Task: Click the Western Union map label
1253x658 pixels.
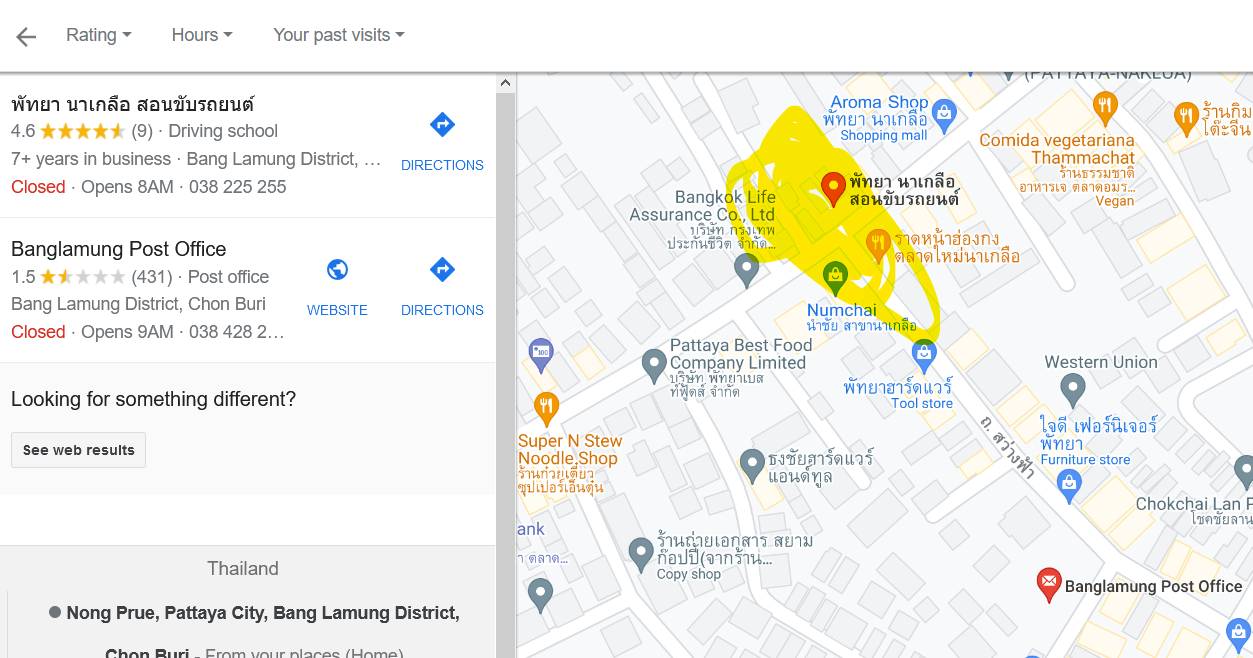Action: pos(1101,362)
